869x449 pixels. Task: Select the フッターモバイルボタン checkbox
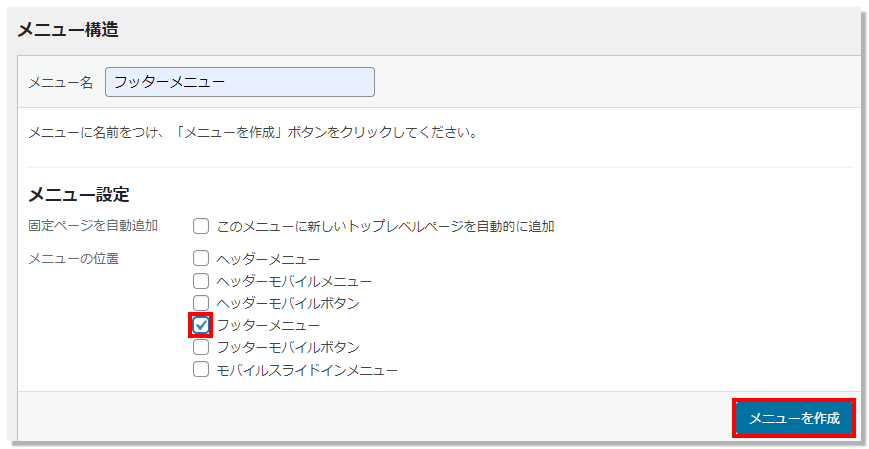pos(201,348)
